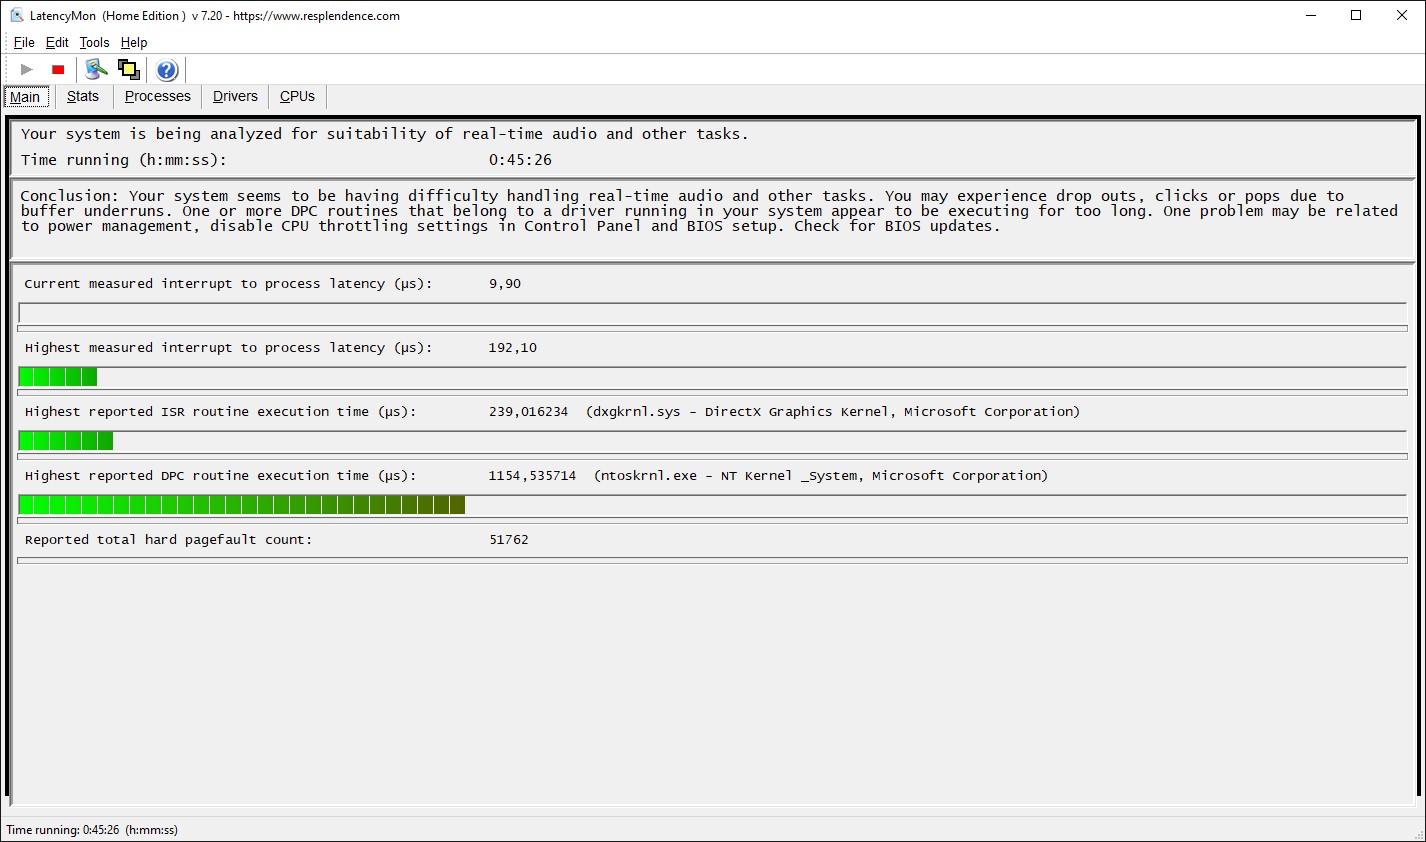Click current latency value 9,90

(505, 284)
